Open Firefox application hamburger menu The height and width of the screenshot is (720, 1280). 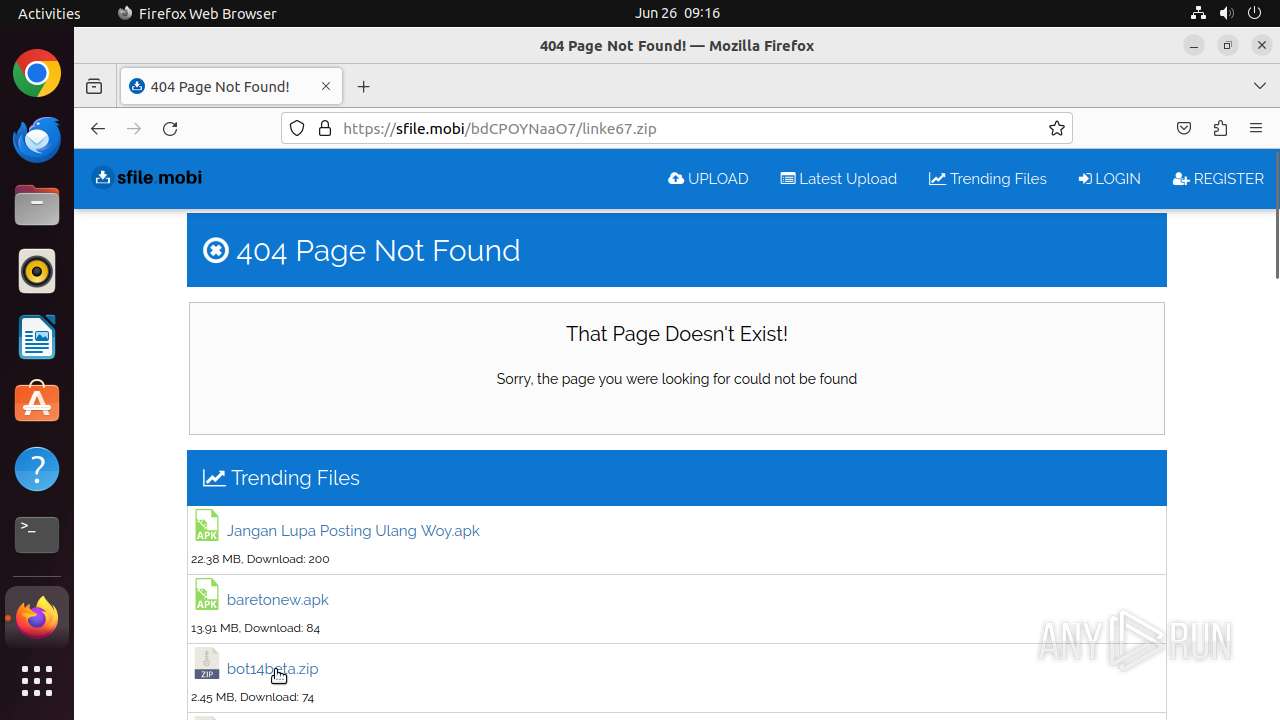tap(1256, 128)
